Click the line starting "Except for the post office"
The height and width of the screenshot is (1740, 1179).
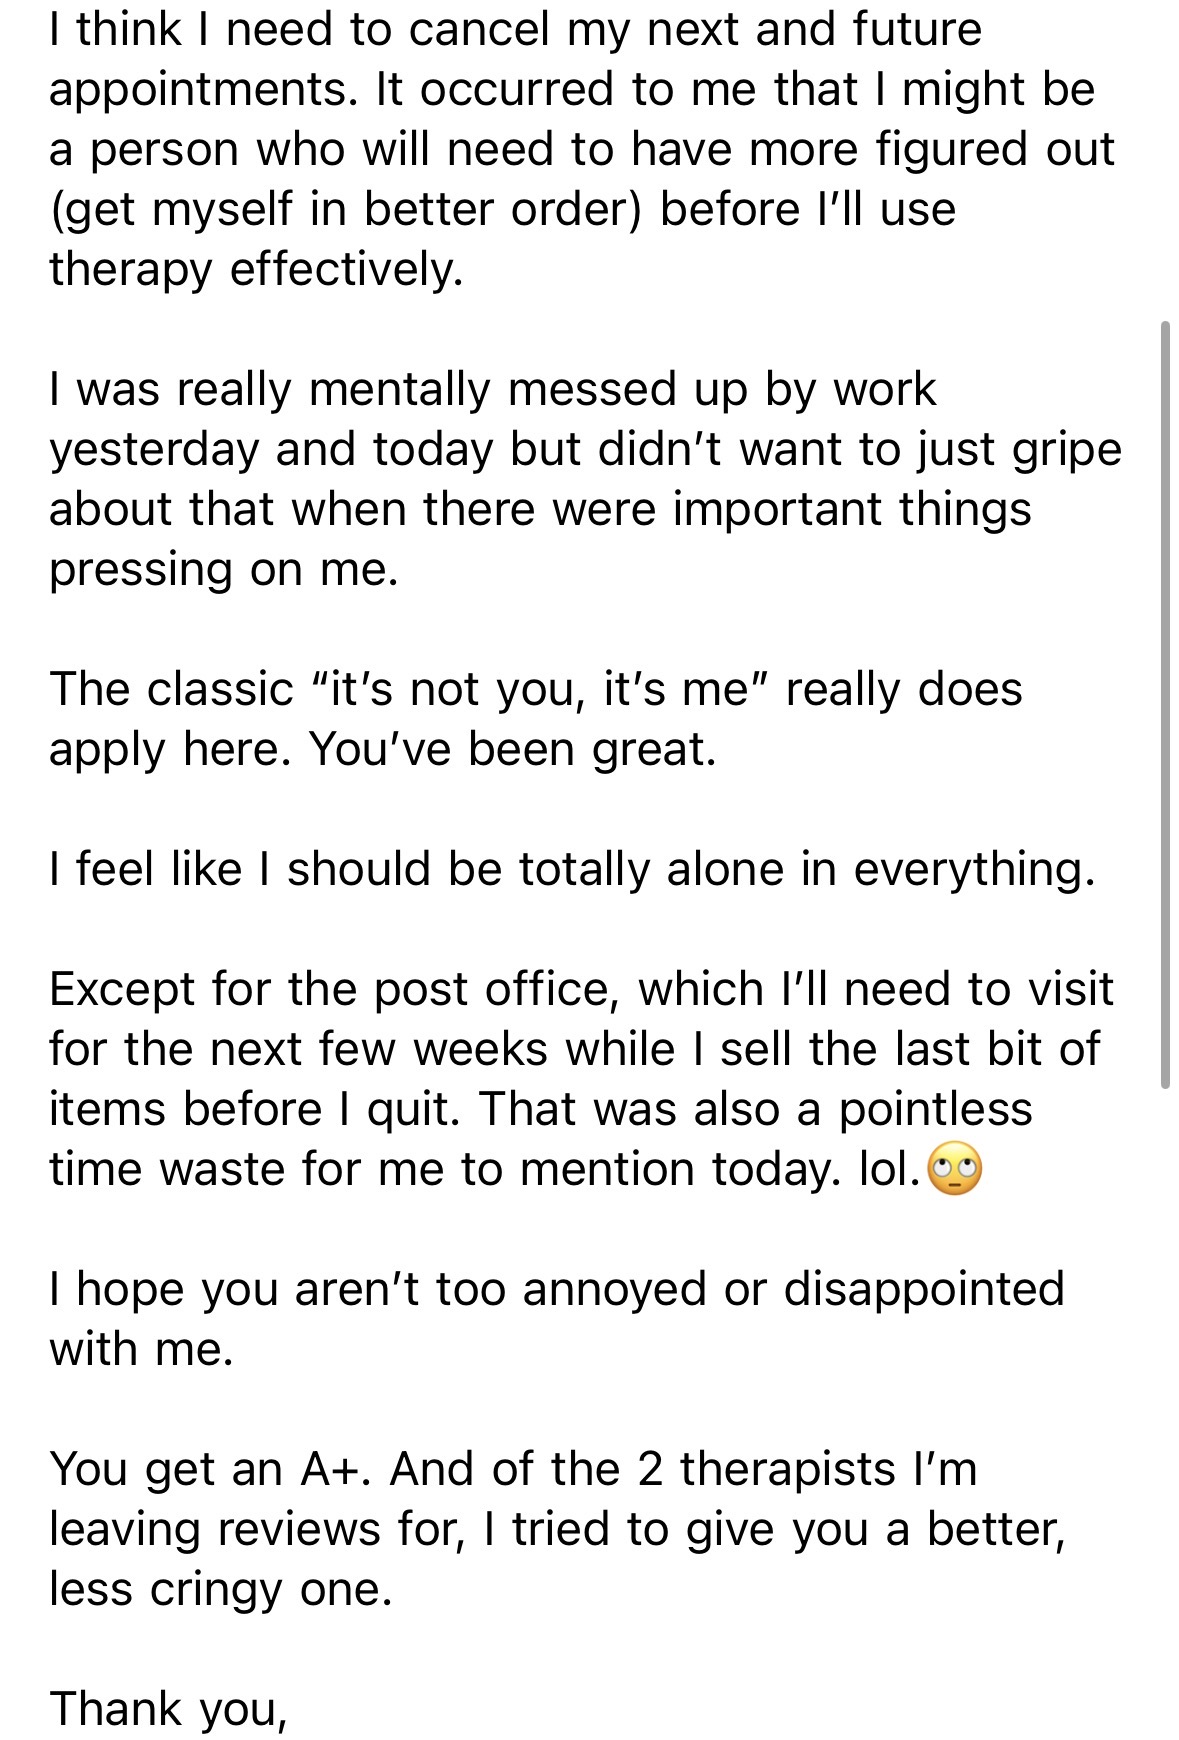pos(580,989)
